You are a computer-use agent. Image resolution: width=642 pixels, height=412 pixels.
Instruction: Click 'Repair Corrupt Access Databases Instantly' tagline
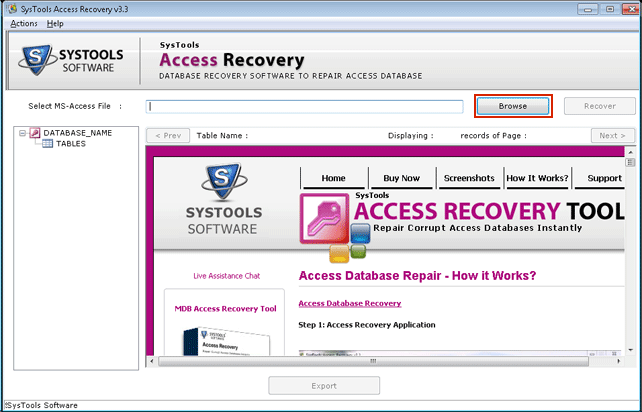(x=477, y=228)
